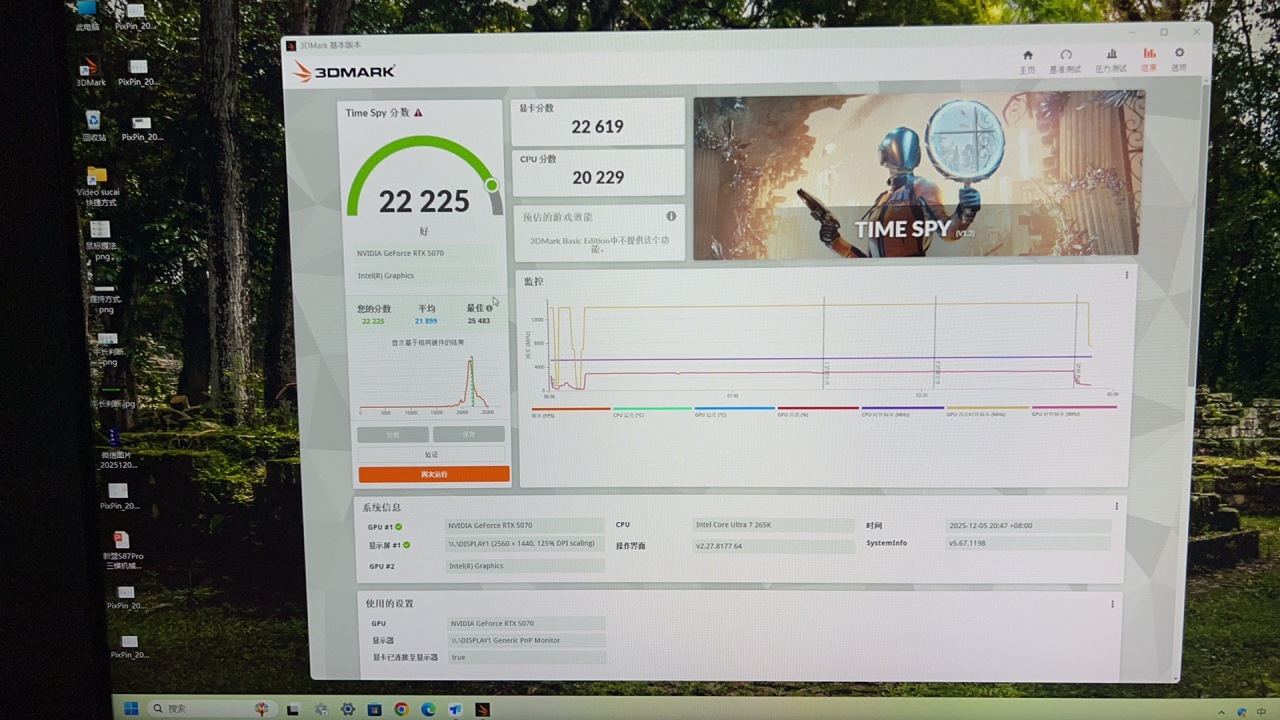Toggle the green CPU 温度 legend item
Image resolution: width=1280 pixels, height=720 pixels.
652,411
